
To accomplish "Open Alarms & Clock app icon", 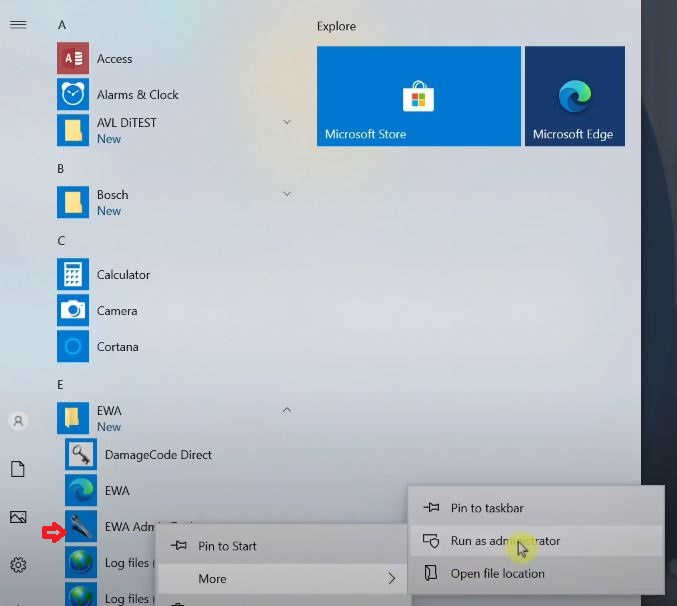I will (73, 94).
